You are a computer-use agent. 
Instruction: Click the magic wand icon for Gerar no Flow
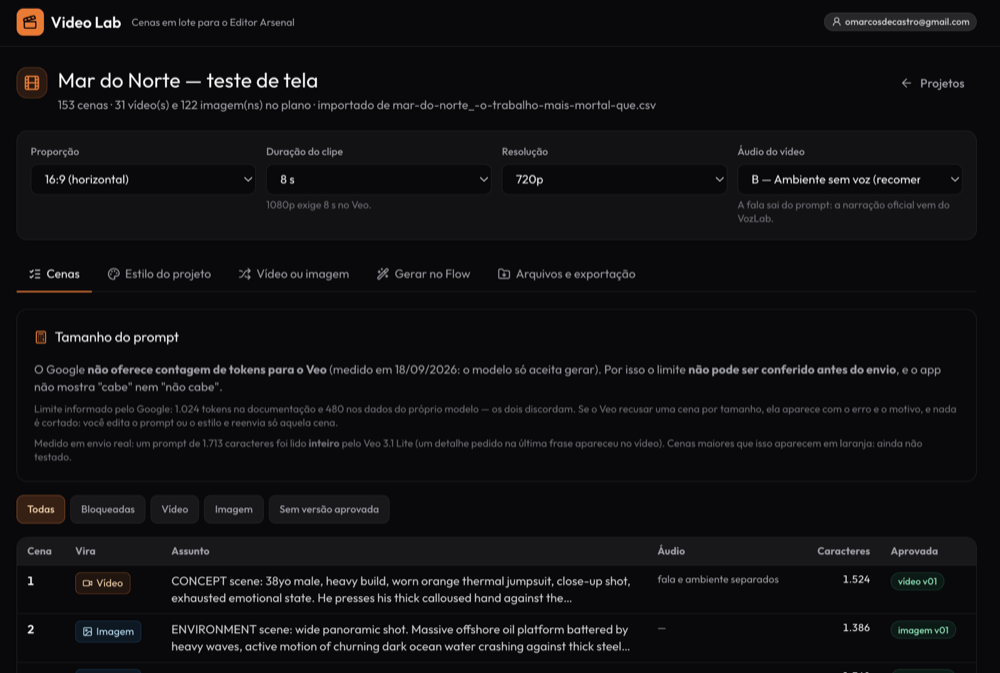[383, 274]
